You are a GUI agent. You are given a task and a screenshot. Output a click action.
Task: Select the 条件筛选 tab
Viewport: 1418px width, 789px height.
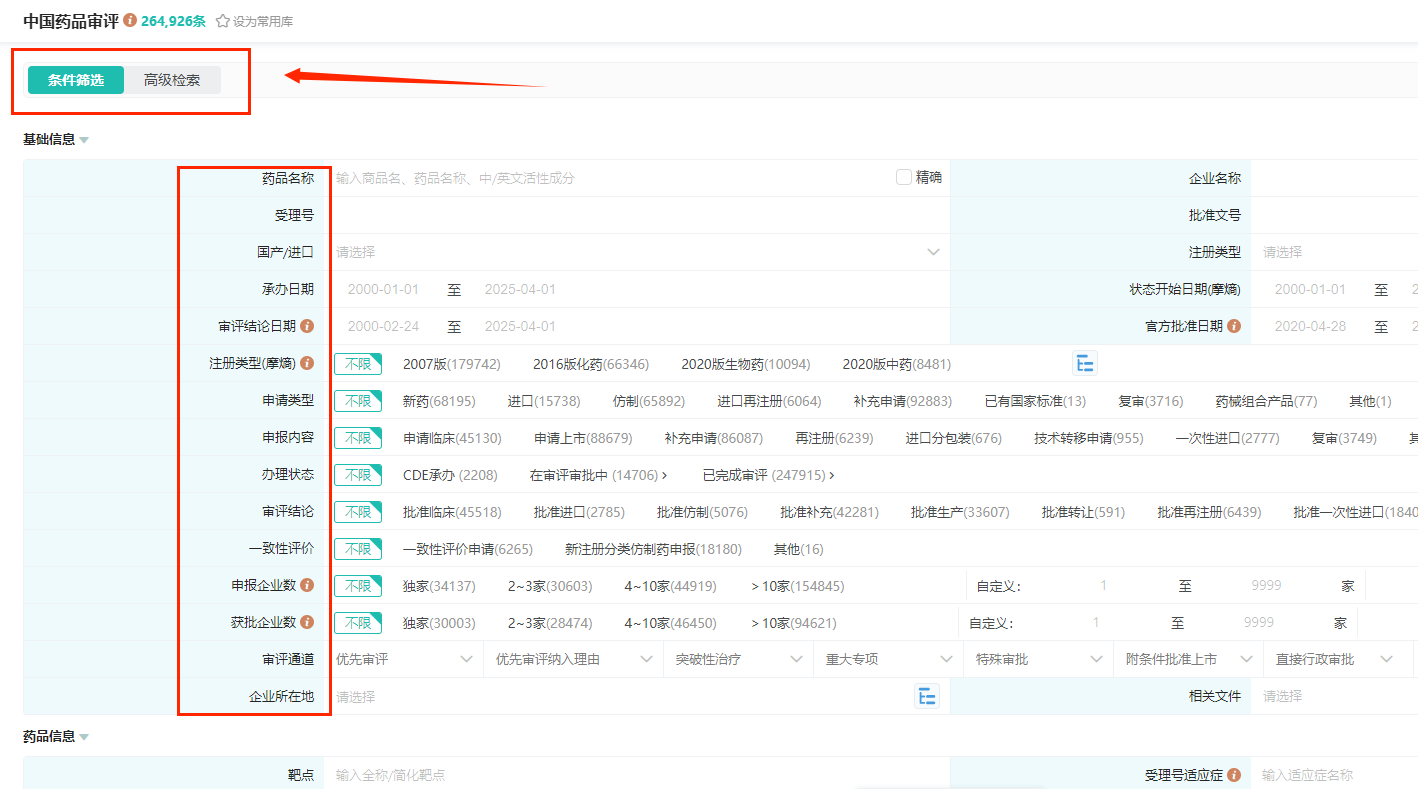[x=76, y=80]
